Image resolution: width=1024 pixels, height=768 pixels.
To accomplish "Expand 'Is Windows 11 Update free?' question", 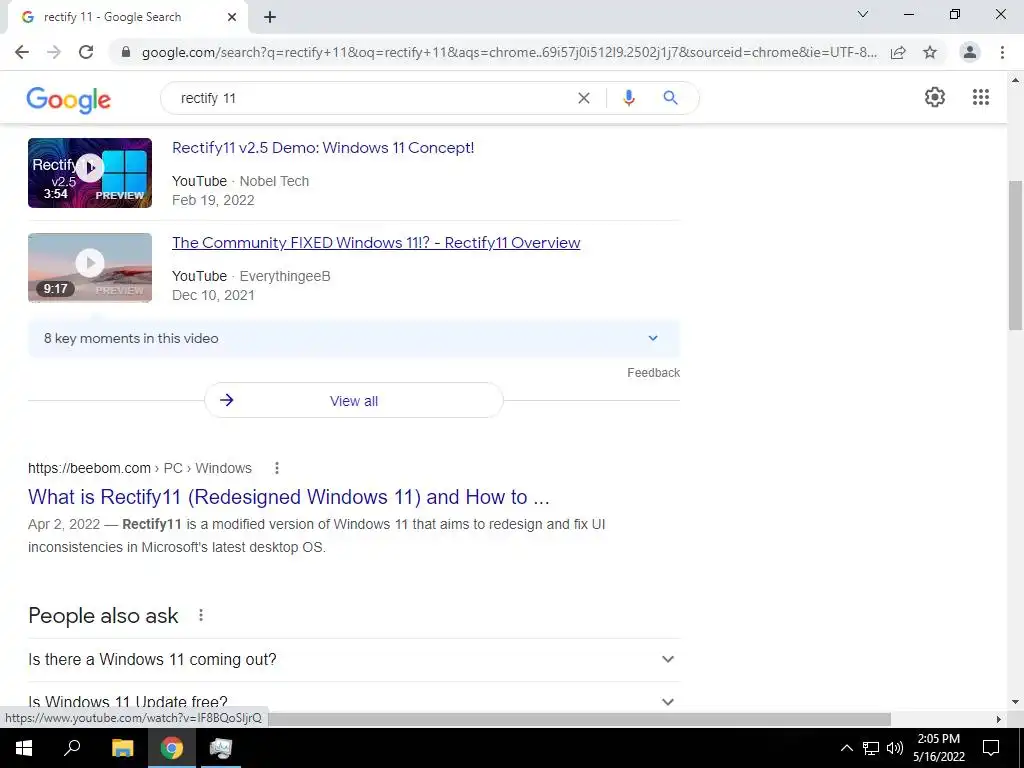I will coord(354,701).
